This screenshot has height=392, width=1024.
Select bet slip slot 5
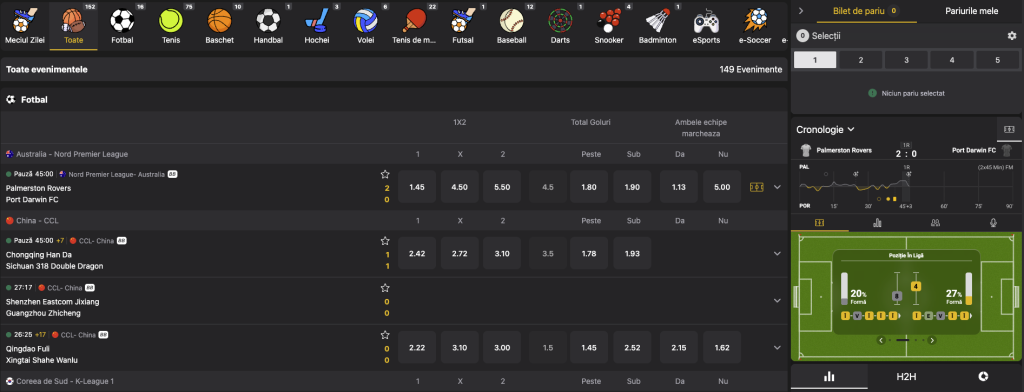click(x=997, y=60)
